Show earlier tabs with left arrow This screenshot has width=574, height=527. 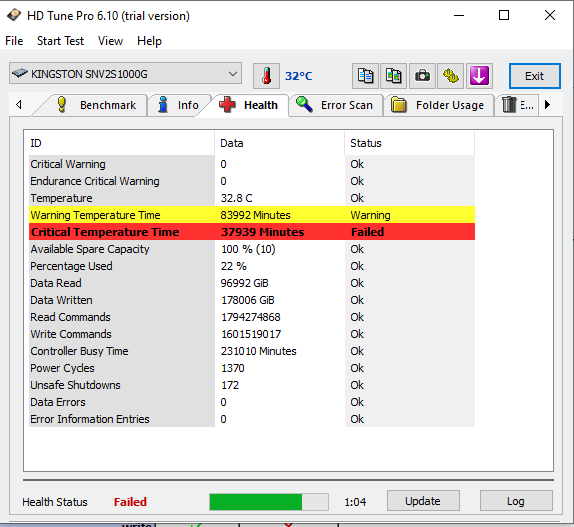click(19, 105)
